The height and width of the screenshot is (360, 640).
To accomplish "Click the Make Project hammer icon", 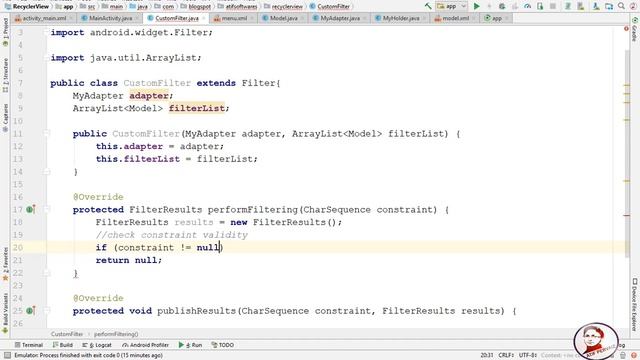I will 427,6.
